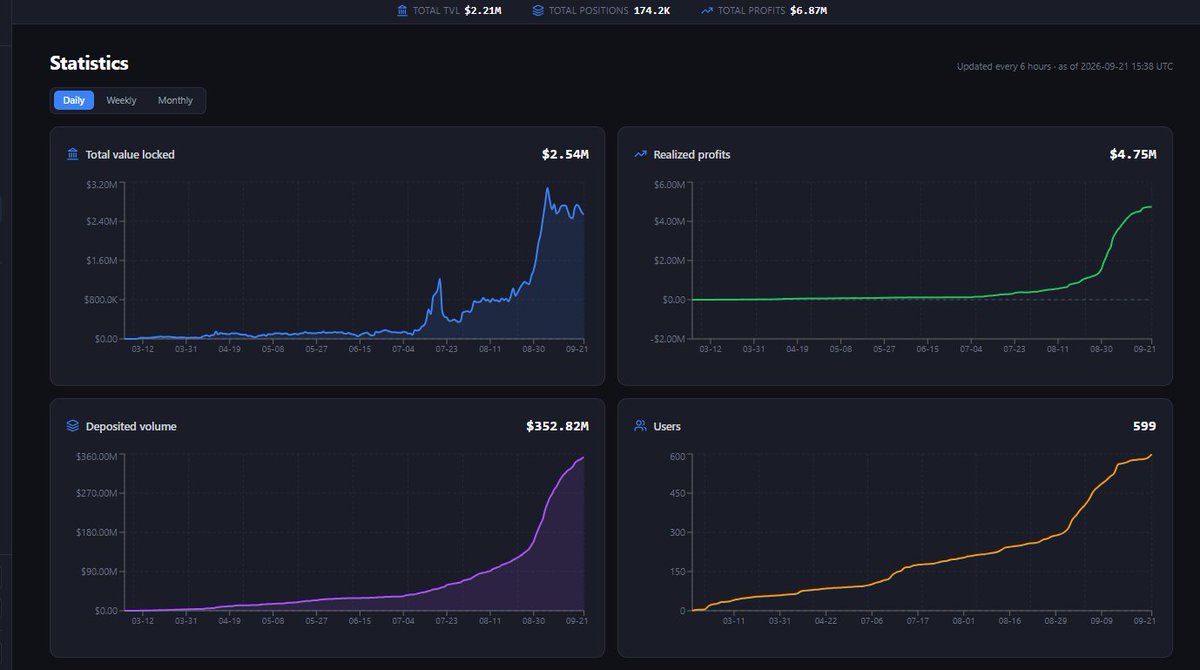The height and width of the screenshot is (670, 1200).
Task: Click the Total Profits trend icon in header
Action: [707, 10]
